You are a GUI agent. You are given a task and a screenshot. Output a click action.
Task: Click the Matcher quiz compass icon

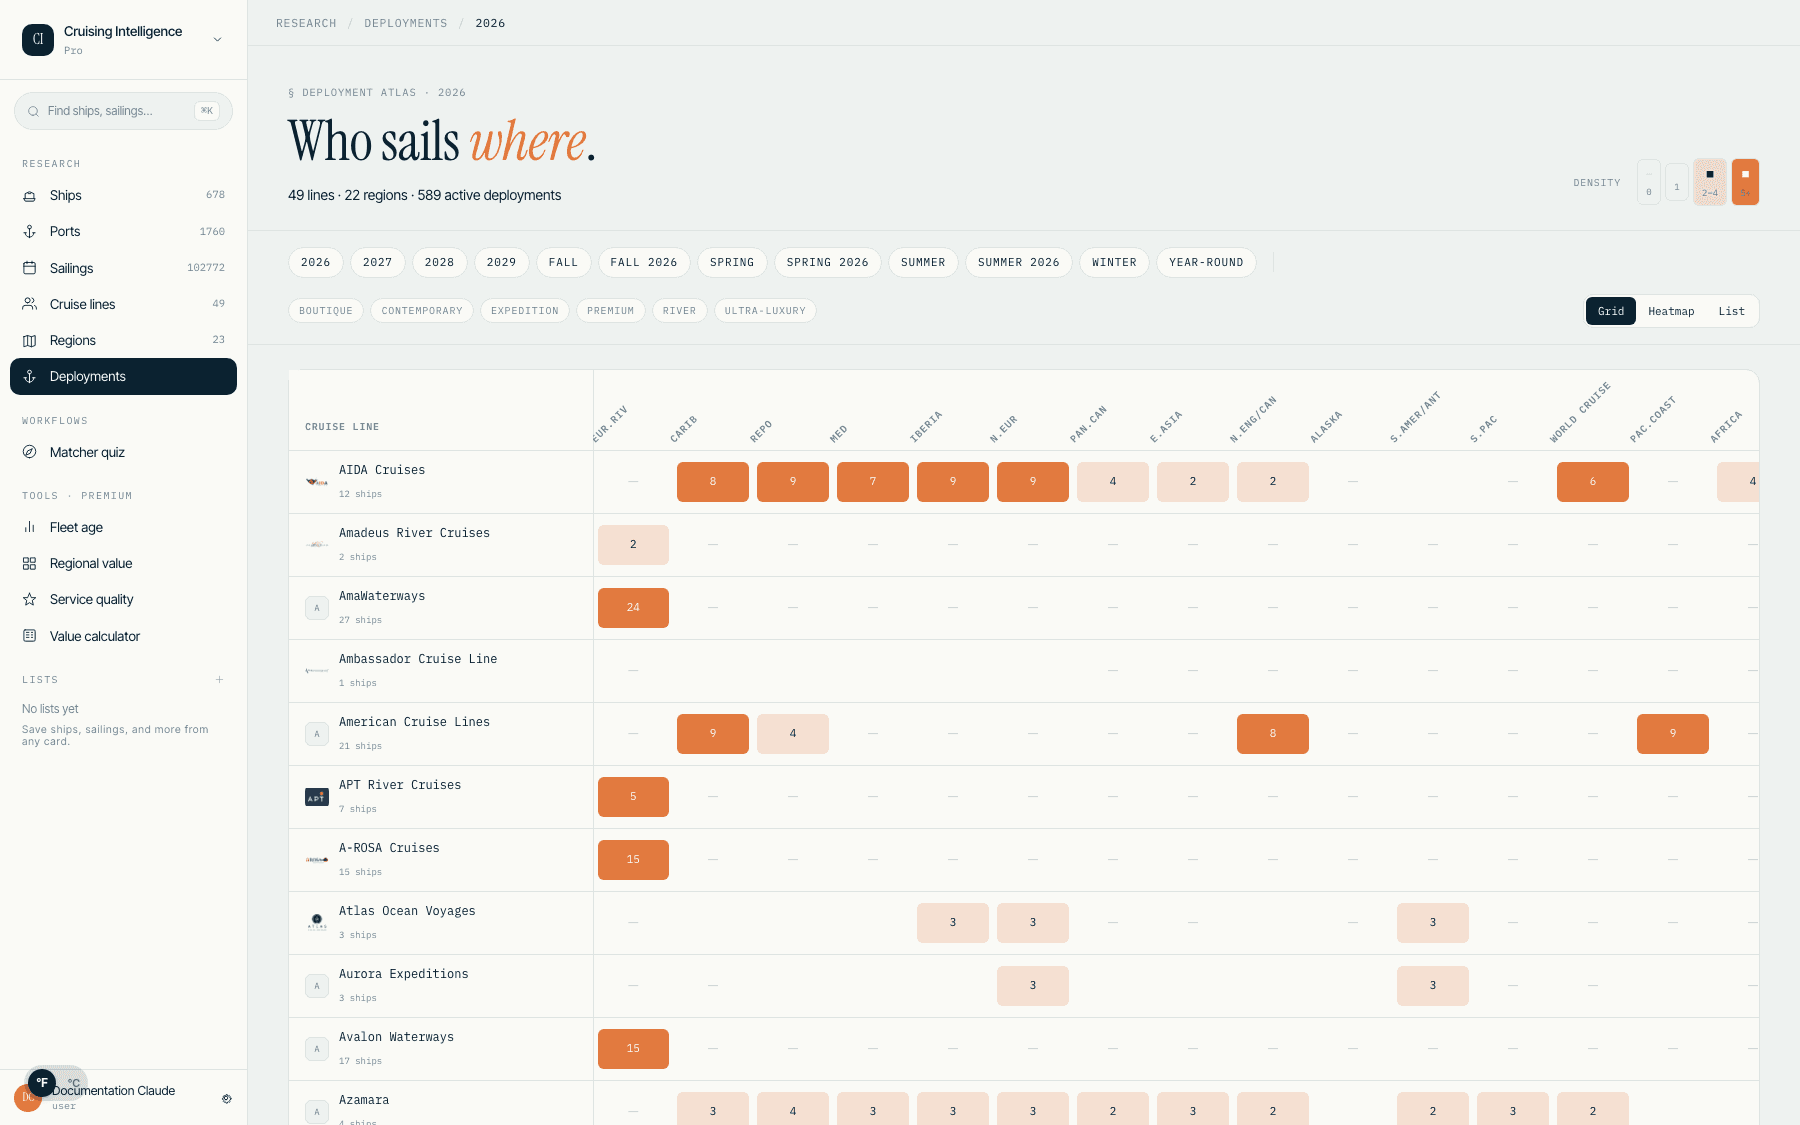[30, 452]
